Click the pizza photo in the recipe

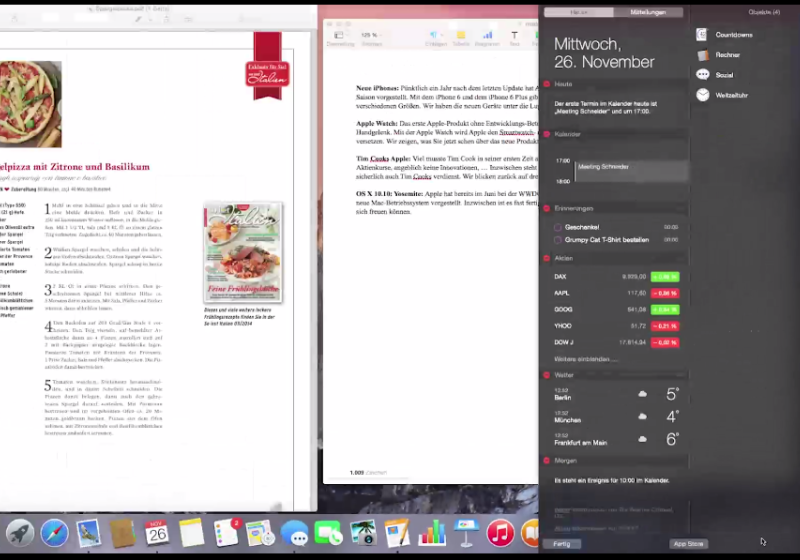[31, 104]
